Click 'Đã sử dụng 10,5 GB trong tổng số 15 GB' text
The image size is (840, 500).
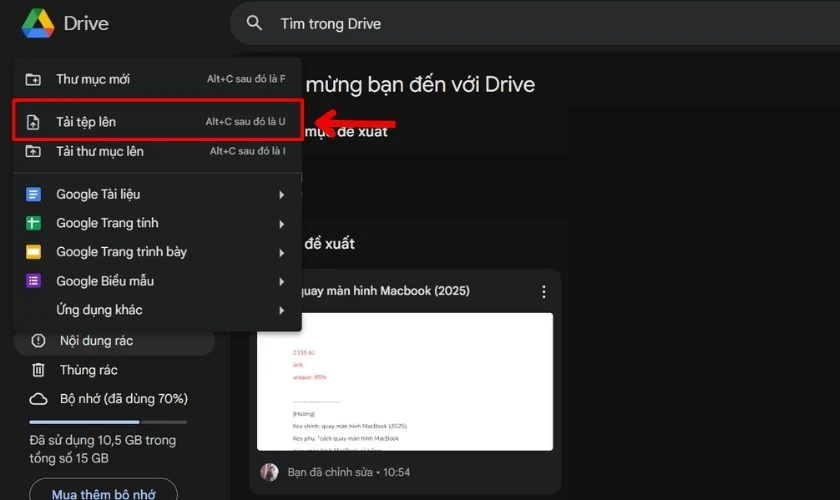coord(102,449)
